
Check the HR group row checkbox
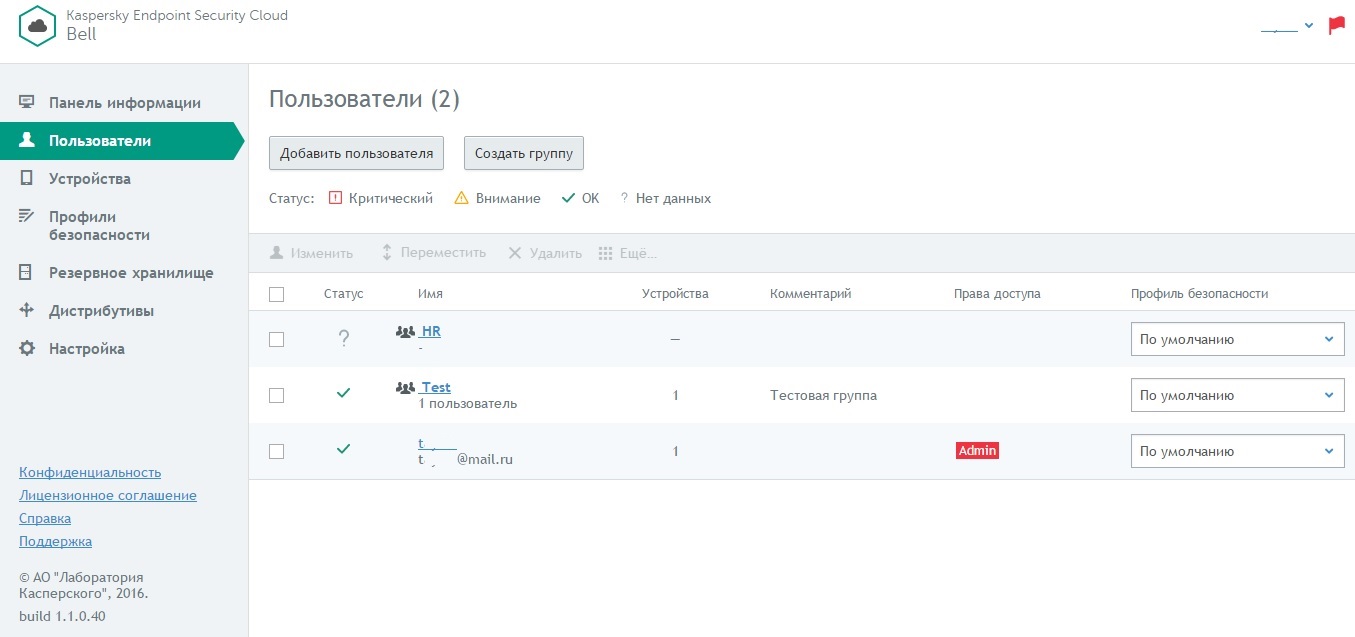pyautogui.click(x=277, y=339)
